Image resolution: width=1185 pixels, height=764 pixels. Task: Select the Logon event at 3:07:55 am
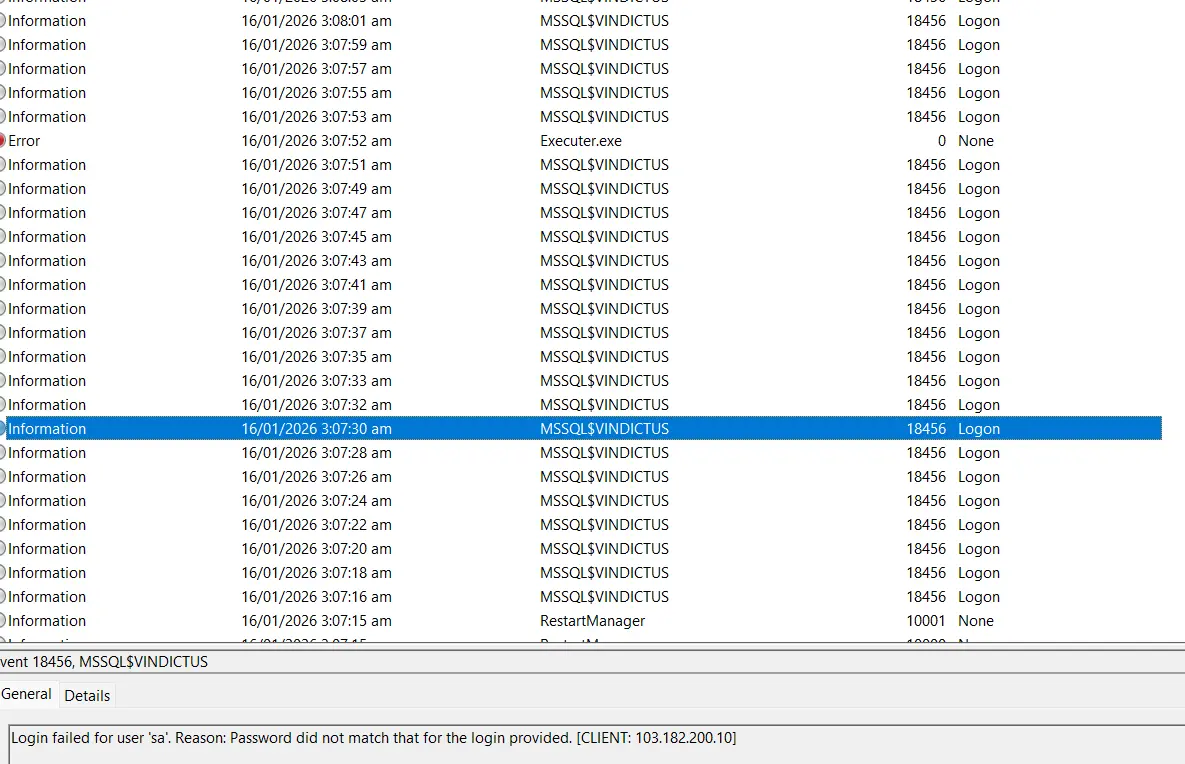point(580,92)
